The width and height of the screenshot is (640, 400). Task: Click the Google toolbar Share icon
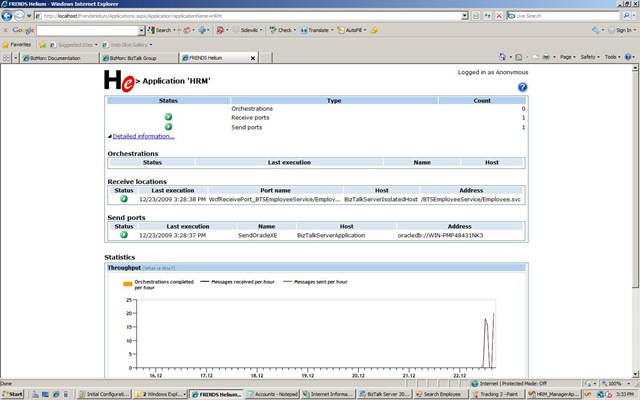pos(202,30)
